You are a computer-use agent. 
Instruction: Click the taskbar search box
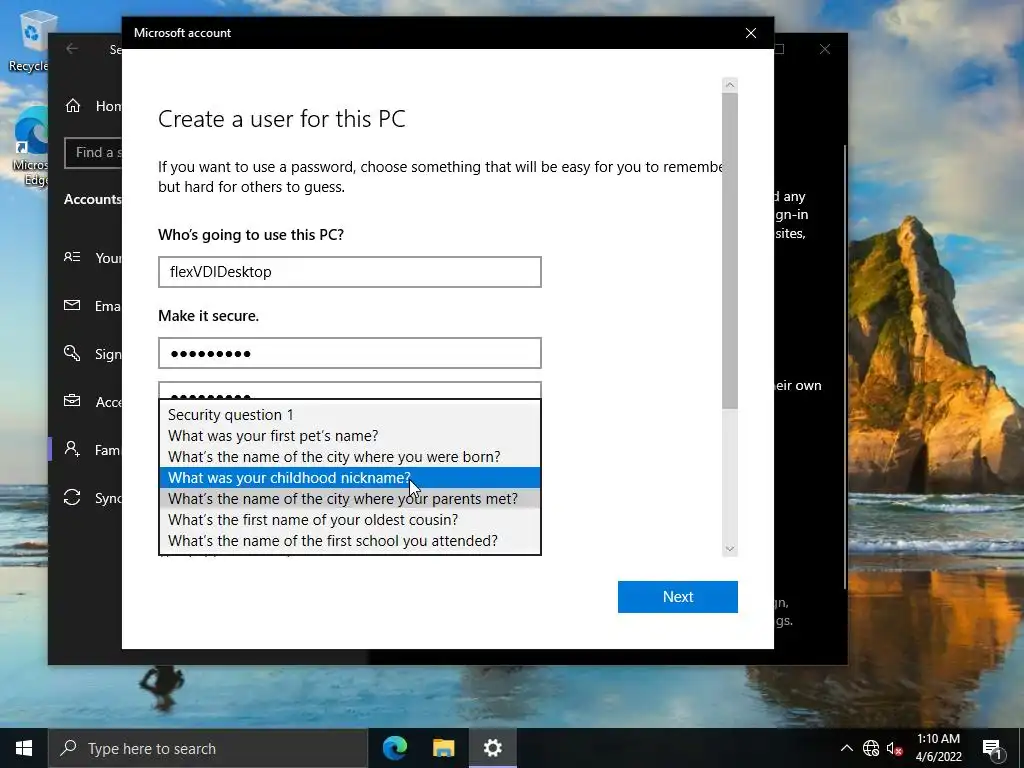(208, 748)
